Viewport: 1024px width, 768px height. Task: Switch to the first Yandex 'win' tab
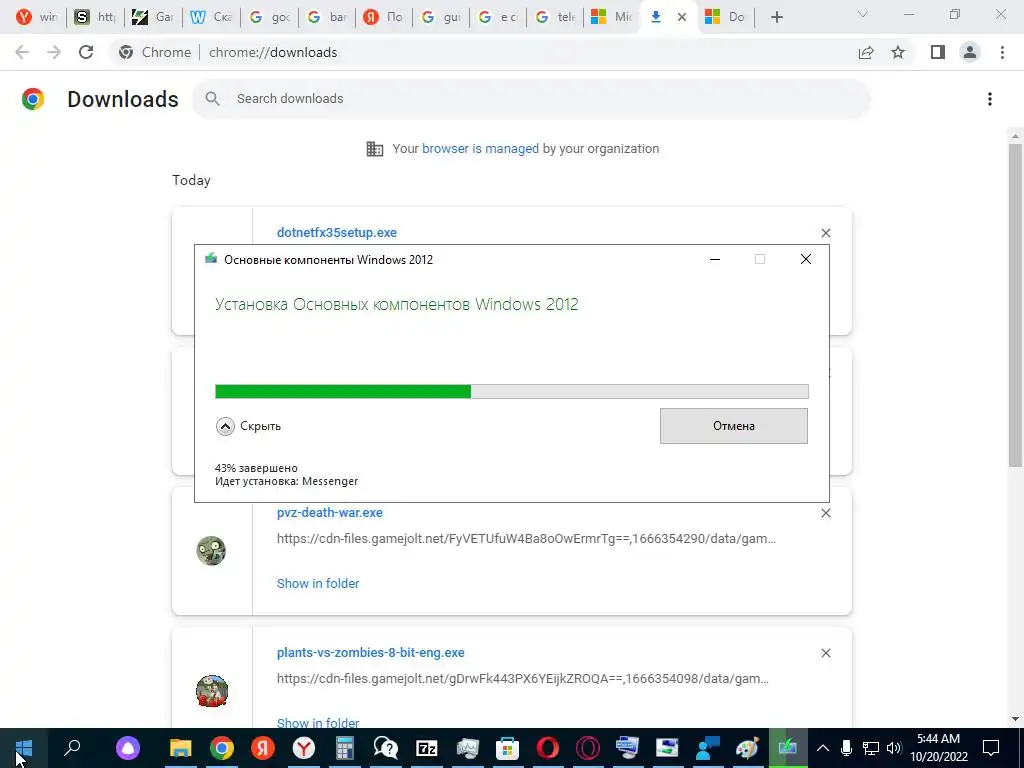(x=37, y=17)
